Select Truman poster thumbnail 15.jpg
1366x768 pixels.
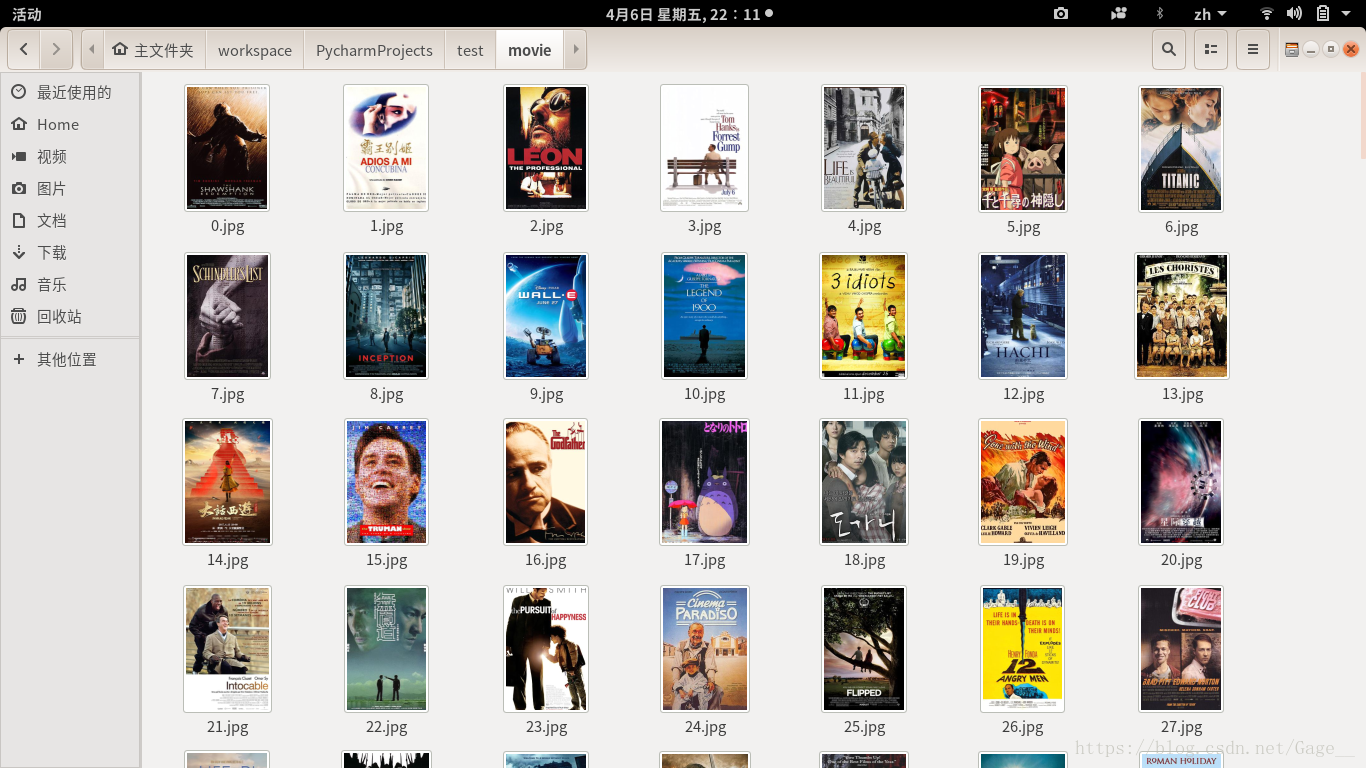click(x=386, y=482)
